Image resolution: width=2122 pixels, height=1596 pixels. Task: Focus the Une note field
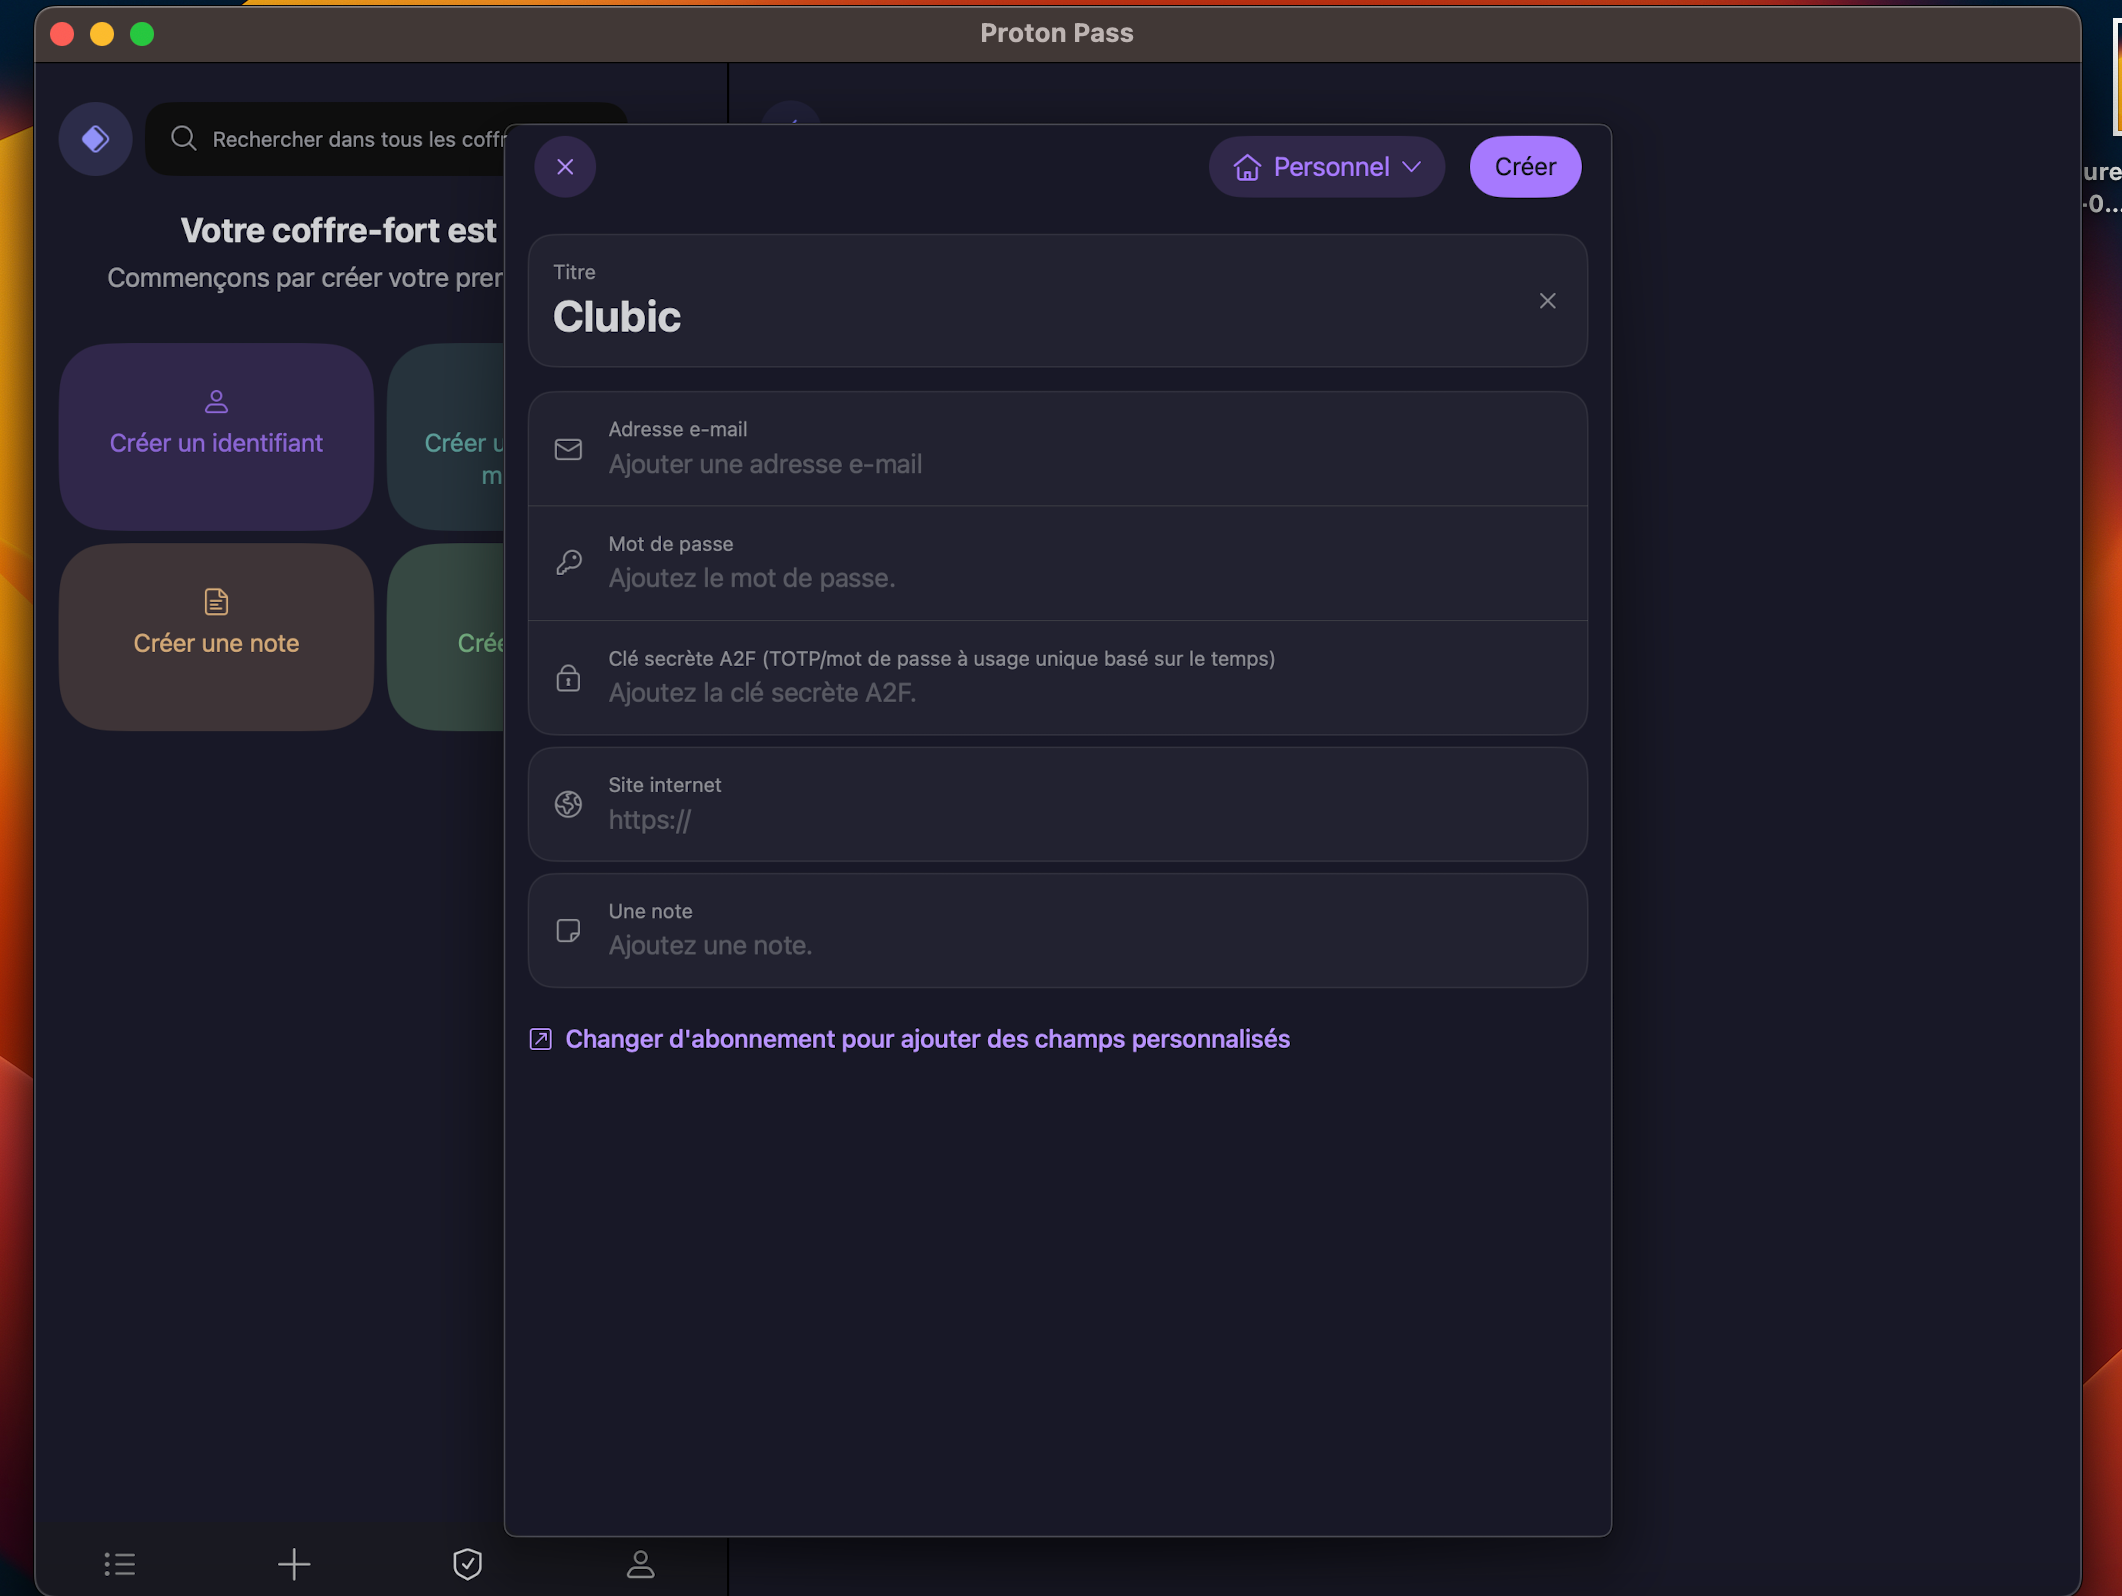tap(1057, 930)
